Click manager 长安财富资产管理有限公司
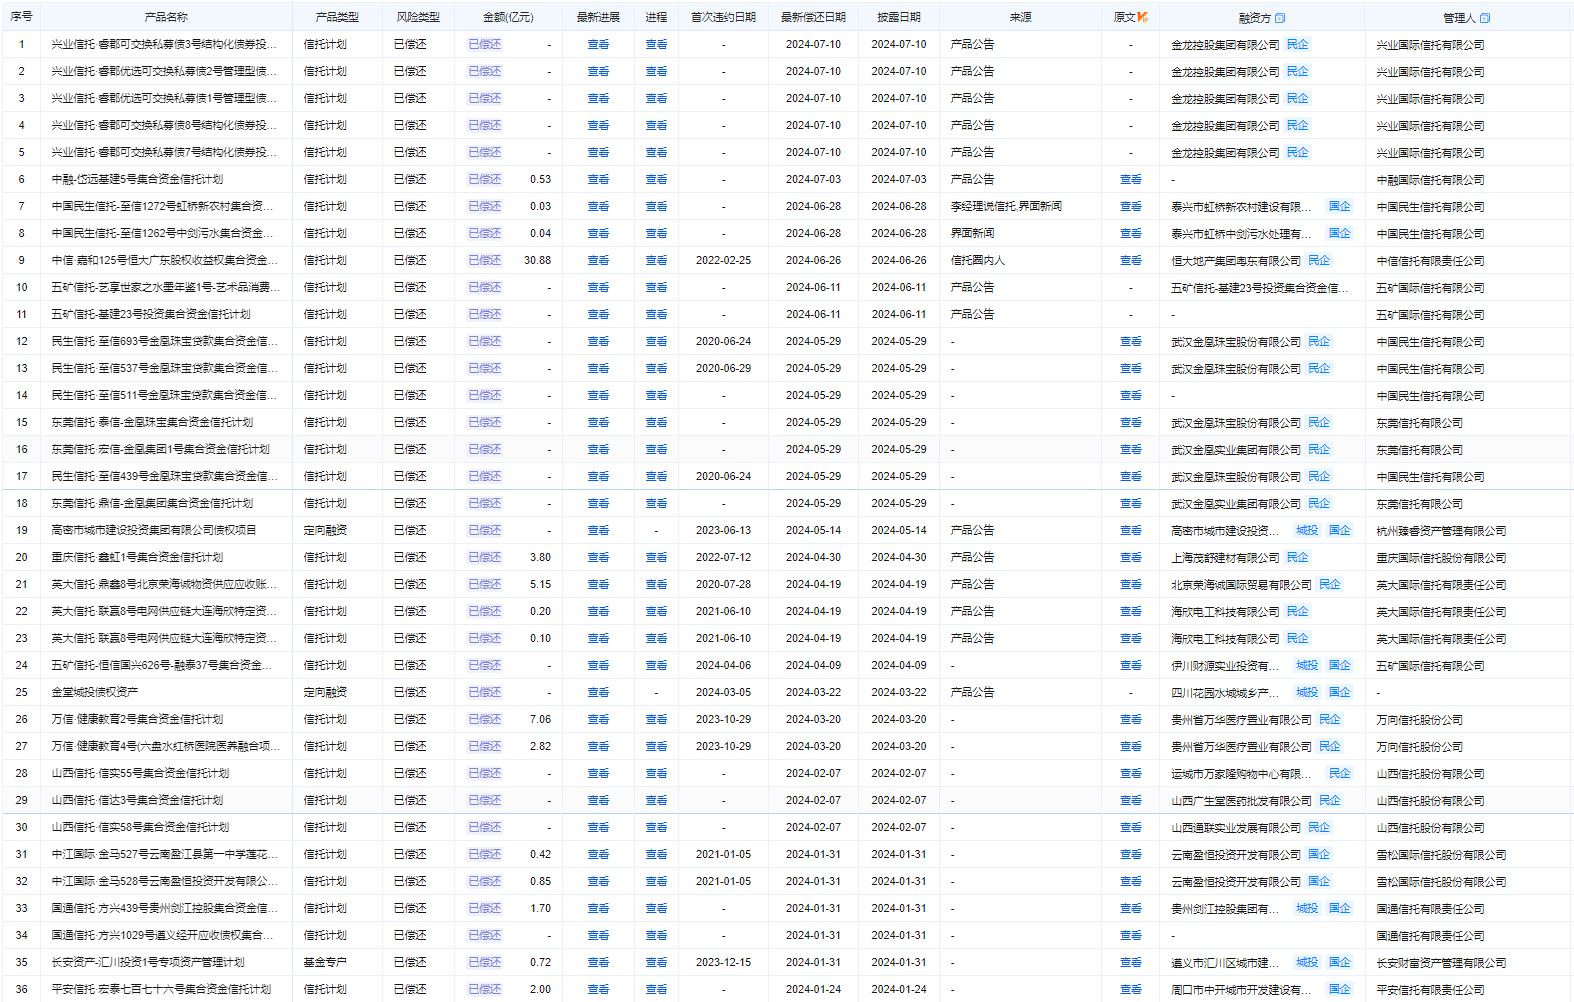 pos(1441,963)
